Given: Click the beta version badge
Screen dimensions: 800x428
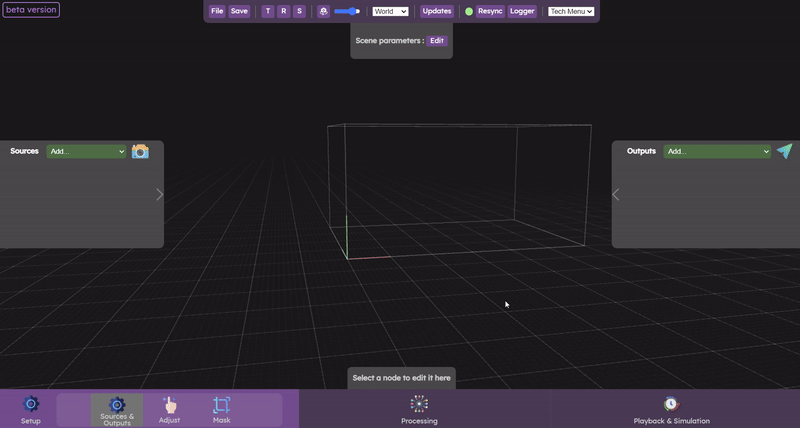Looking at the screenshot, I should (31, 10).
